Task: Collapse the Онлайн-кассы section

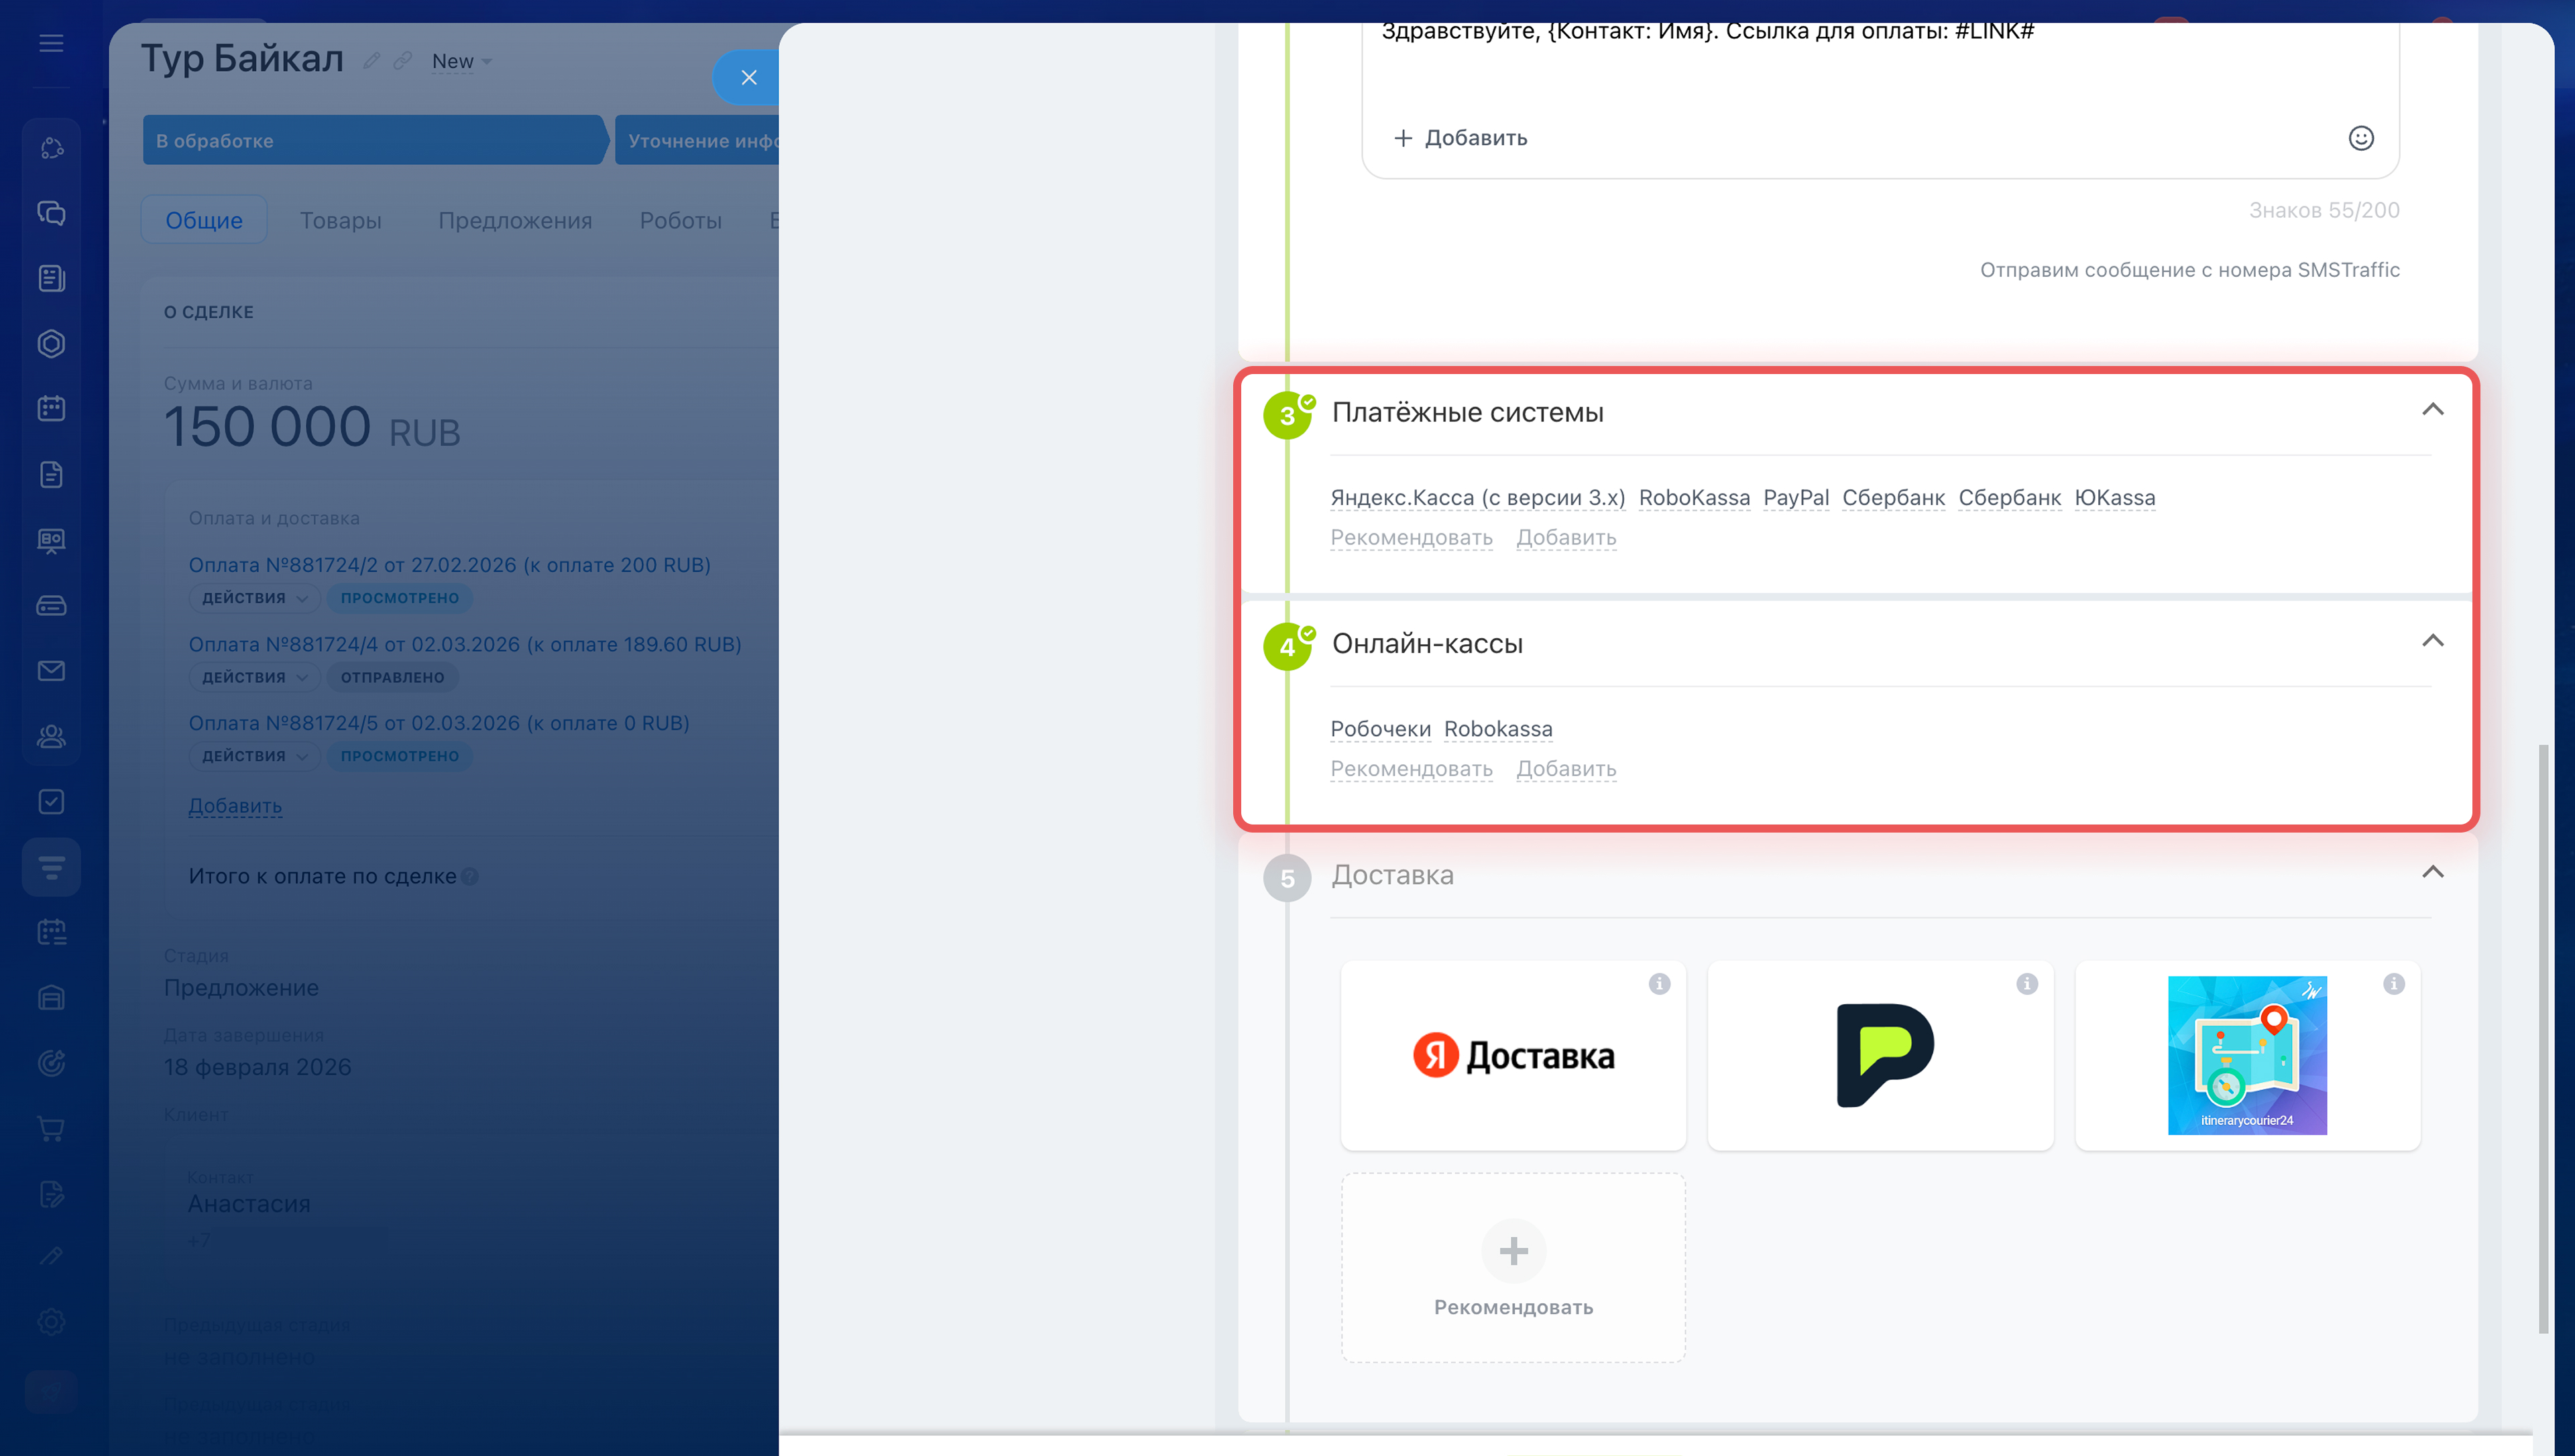Action: [x=2432, y=641]
